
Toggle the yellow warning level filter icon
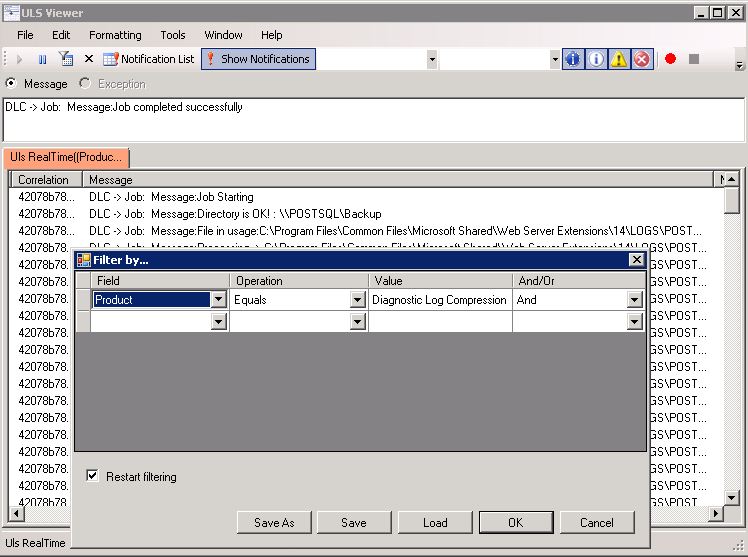pyautogui.click(x=620, y=59)
